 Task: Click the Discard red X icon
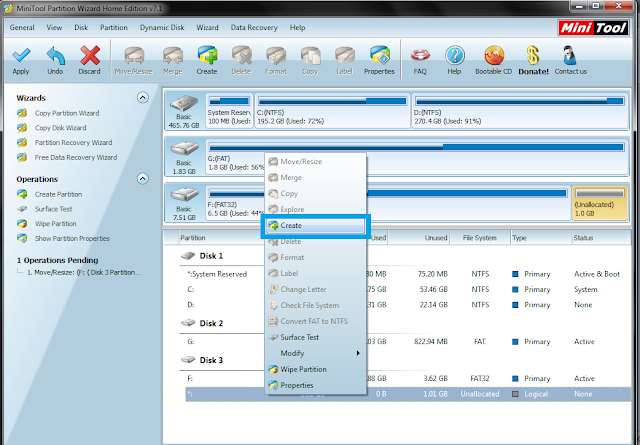tap(90, 56)
